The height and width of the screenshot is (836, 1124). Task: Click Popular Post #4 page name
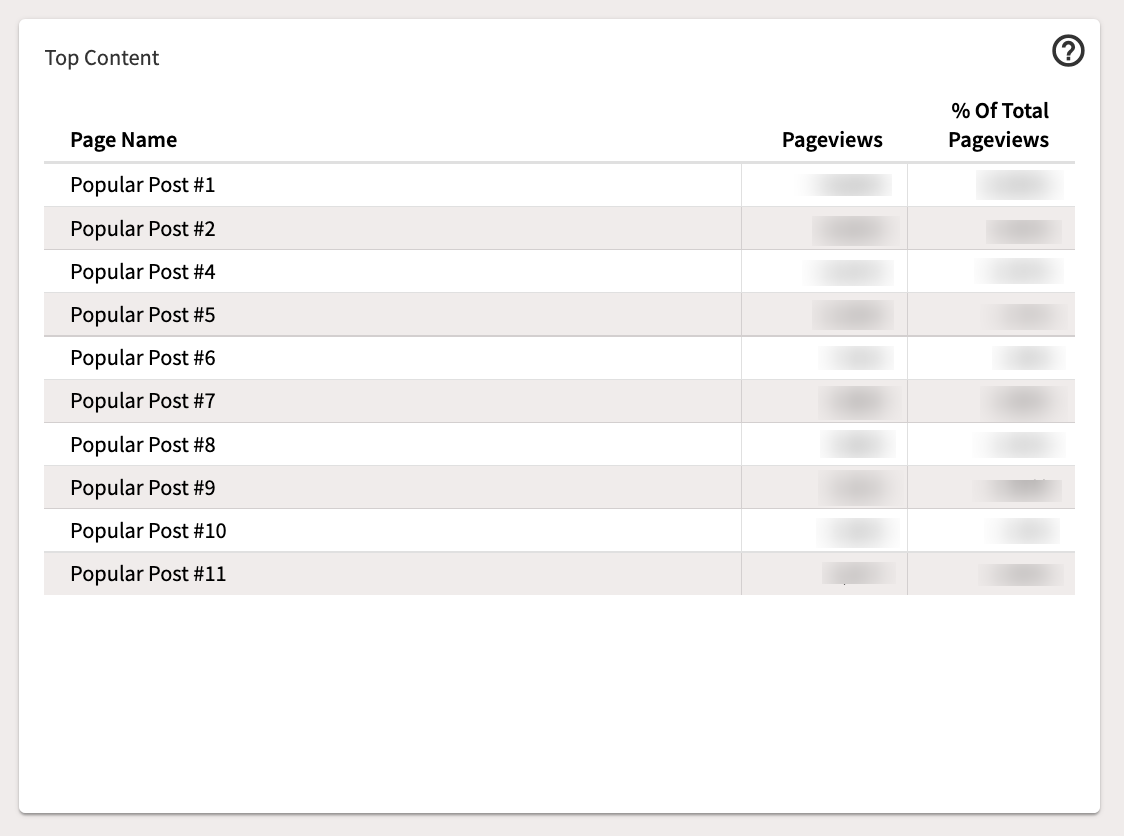tap(143, 272)
